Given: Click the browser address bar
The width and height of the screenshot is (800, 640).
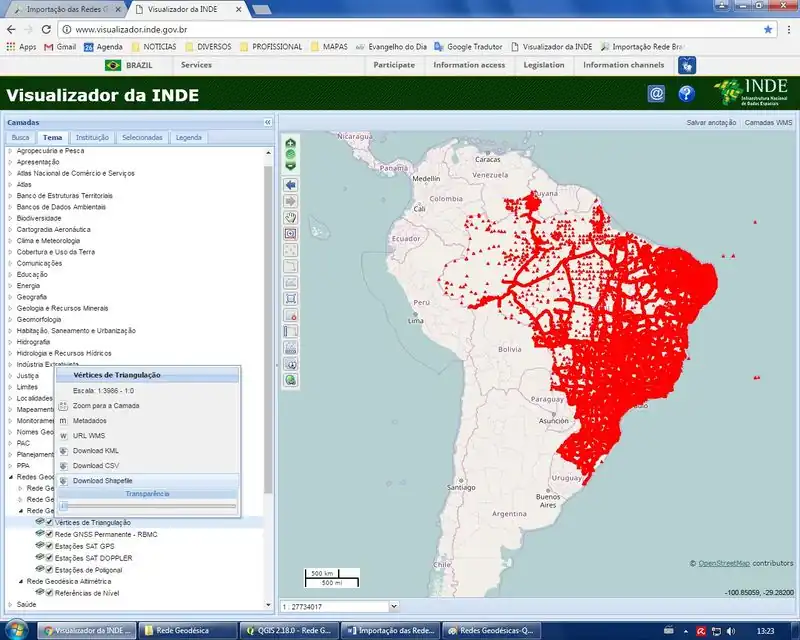Looking at the screenshot, I should [x=400, y=30].
